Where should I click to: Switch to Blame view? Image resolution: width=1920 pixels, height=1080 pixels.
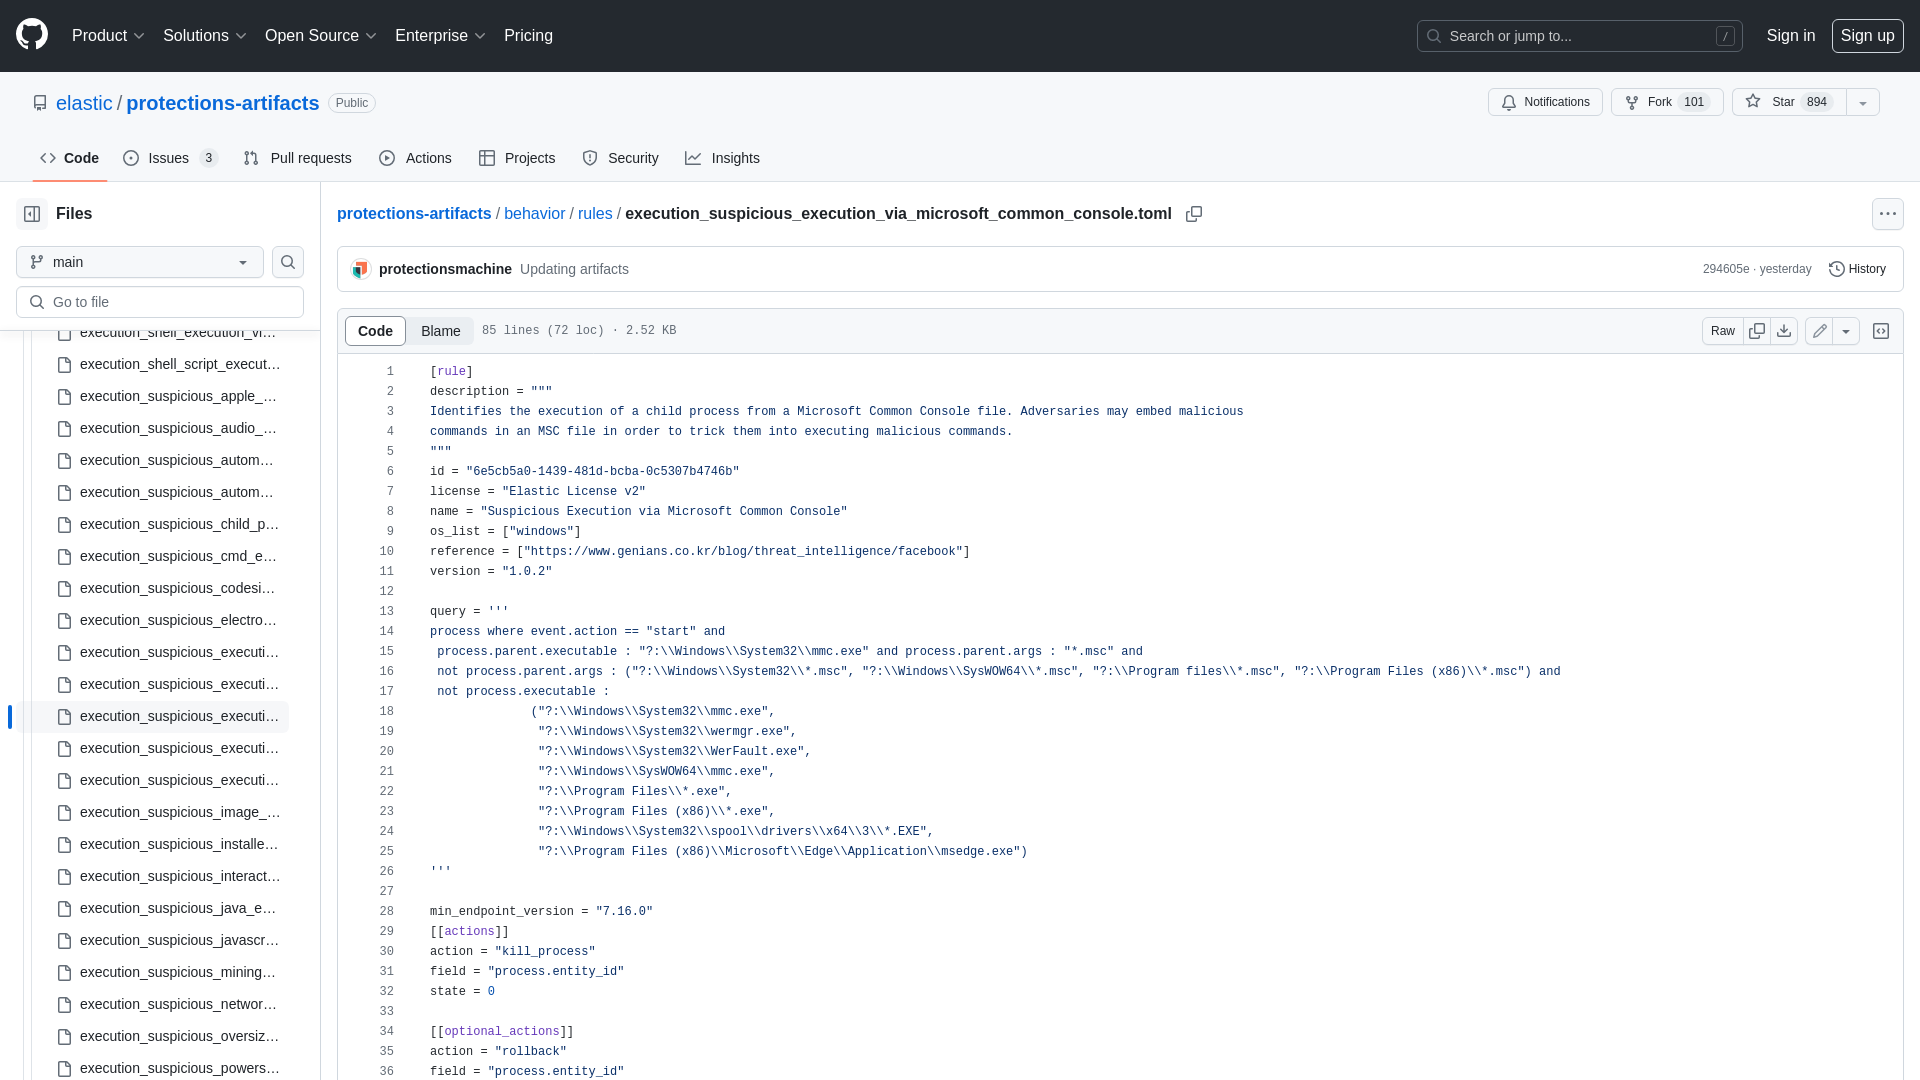click(x=440, y=331)
